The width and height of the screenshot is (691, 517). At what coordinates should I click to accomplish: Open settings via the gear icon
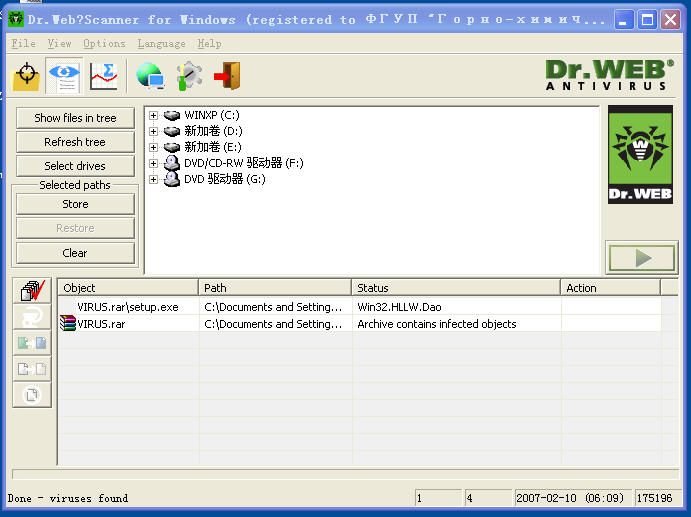[x=188, y=76]
